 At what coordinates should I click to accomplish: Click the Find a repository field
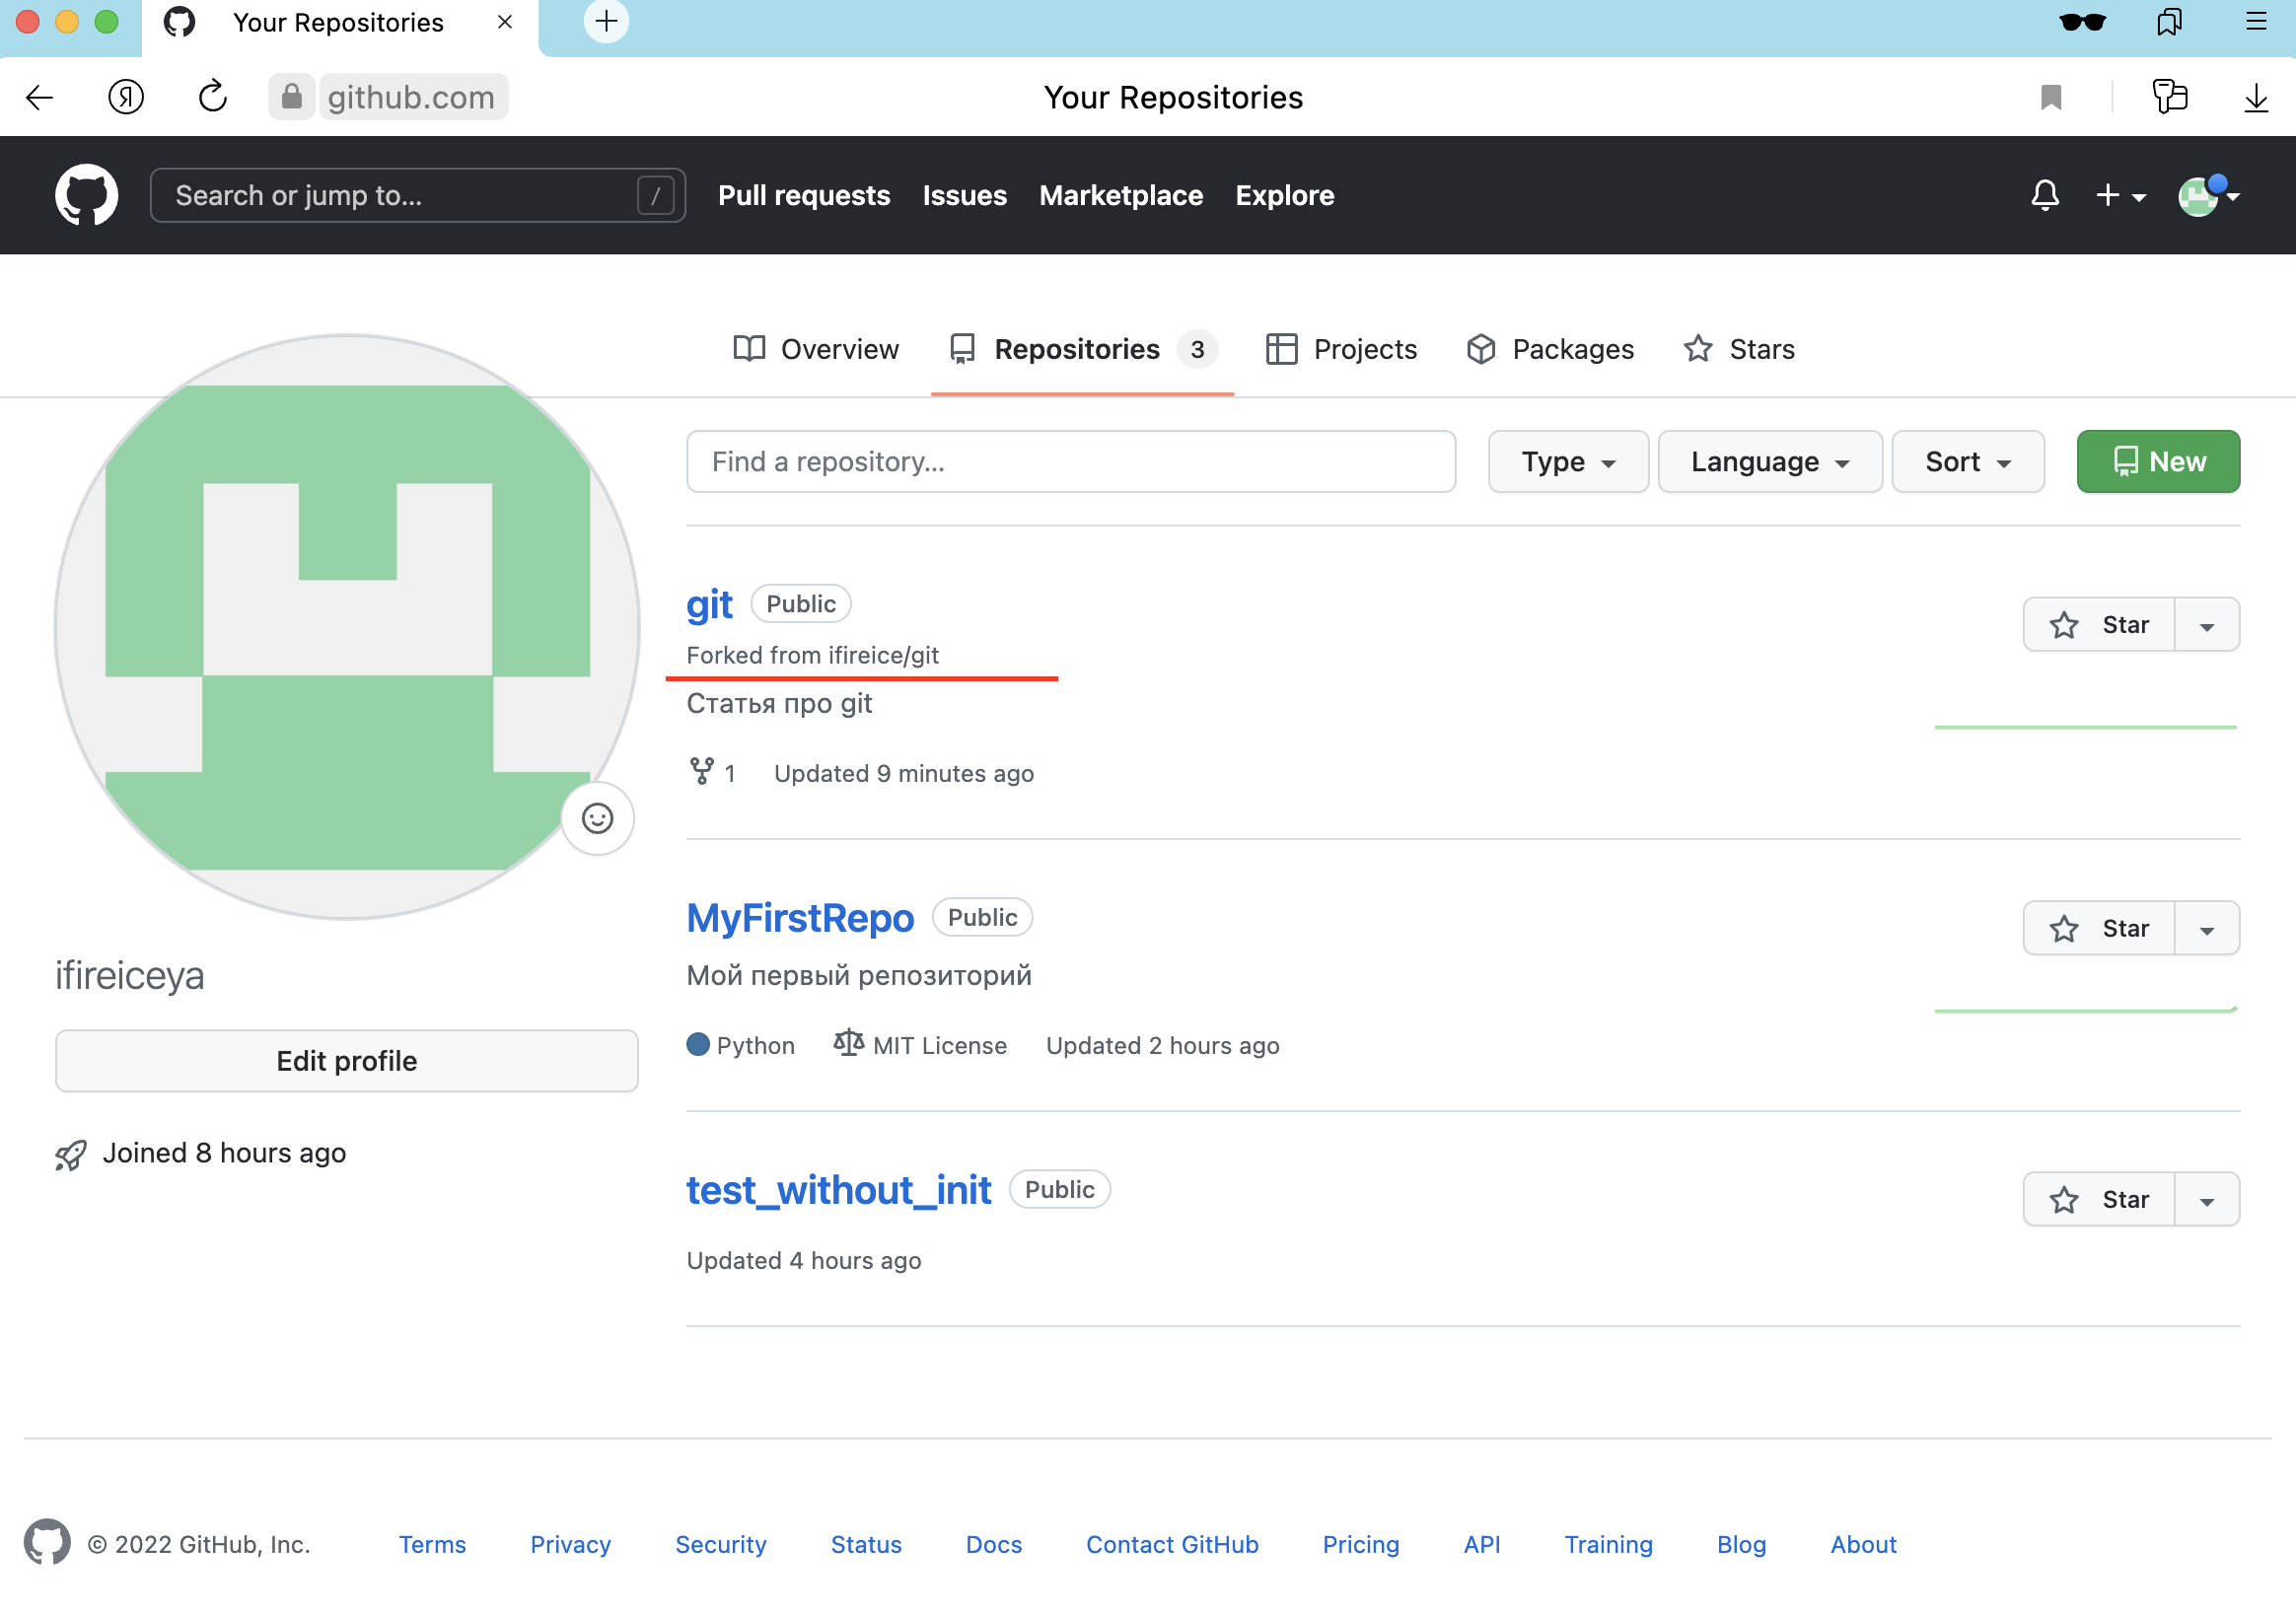(x=1070, y=462)
